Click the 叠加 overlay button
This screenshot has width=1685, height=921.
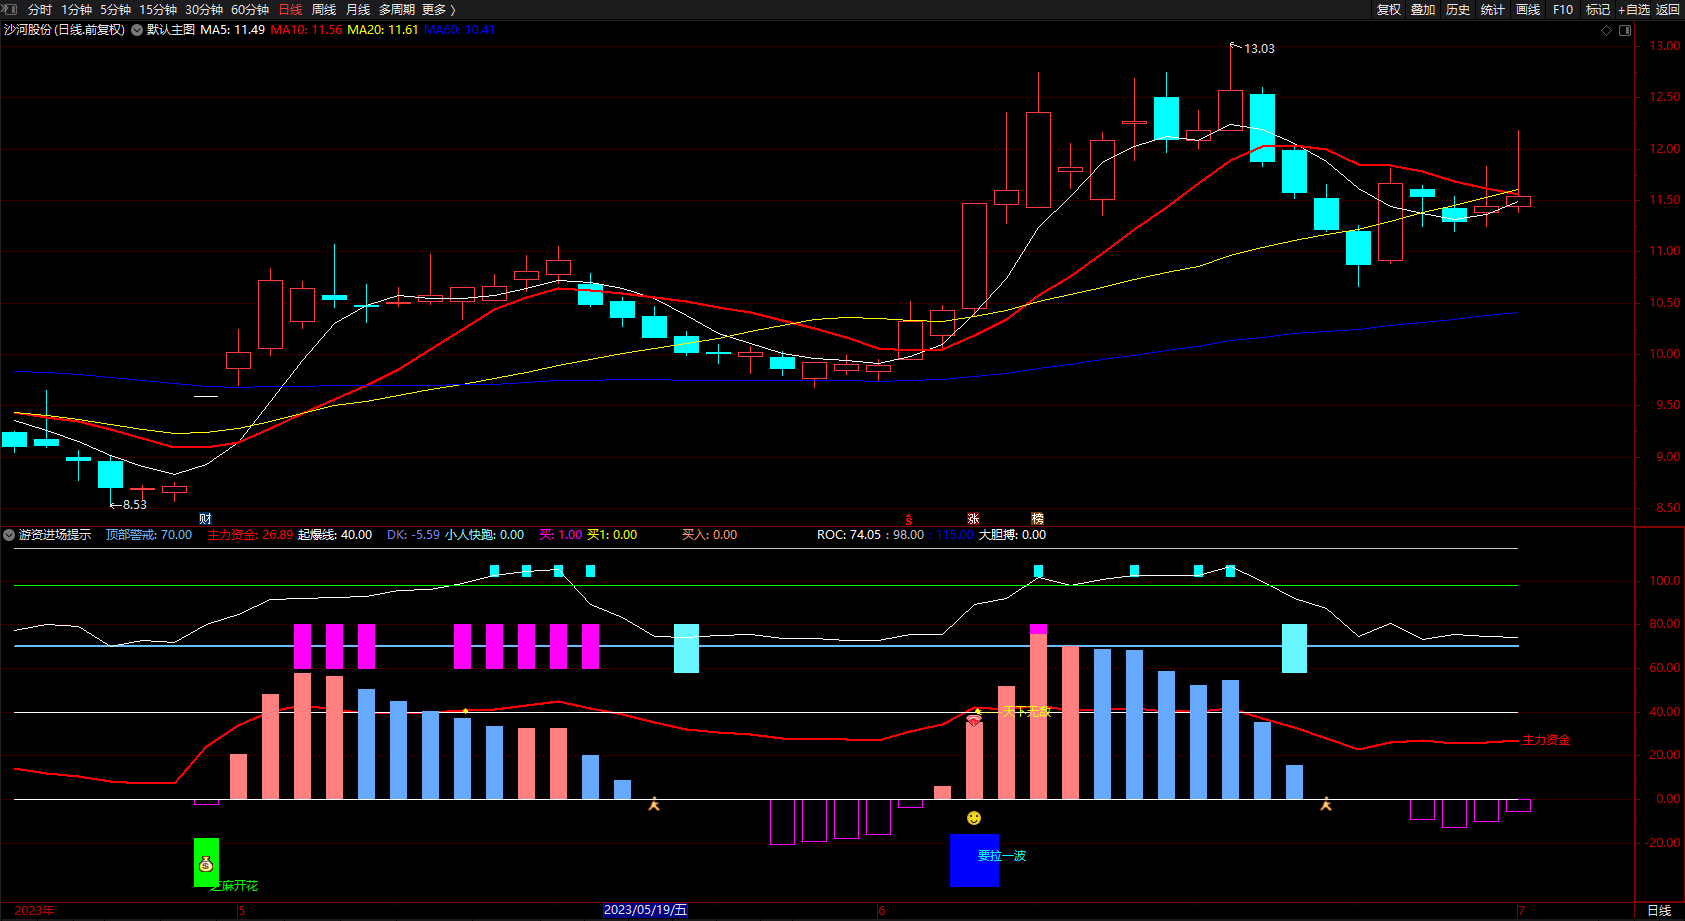[x=1423, y=9]
